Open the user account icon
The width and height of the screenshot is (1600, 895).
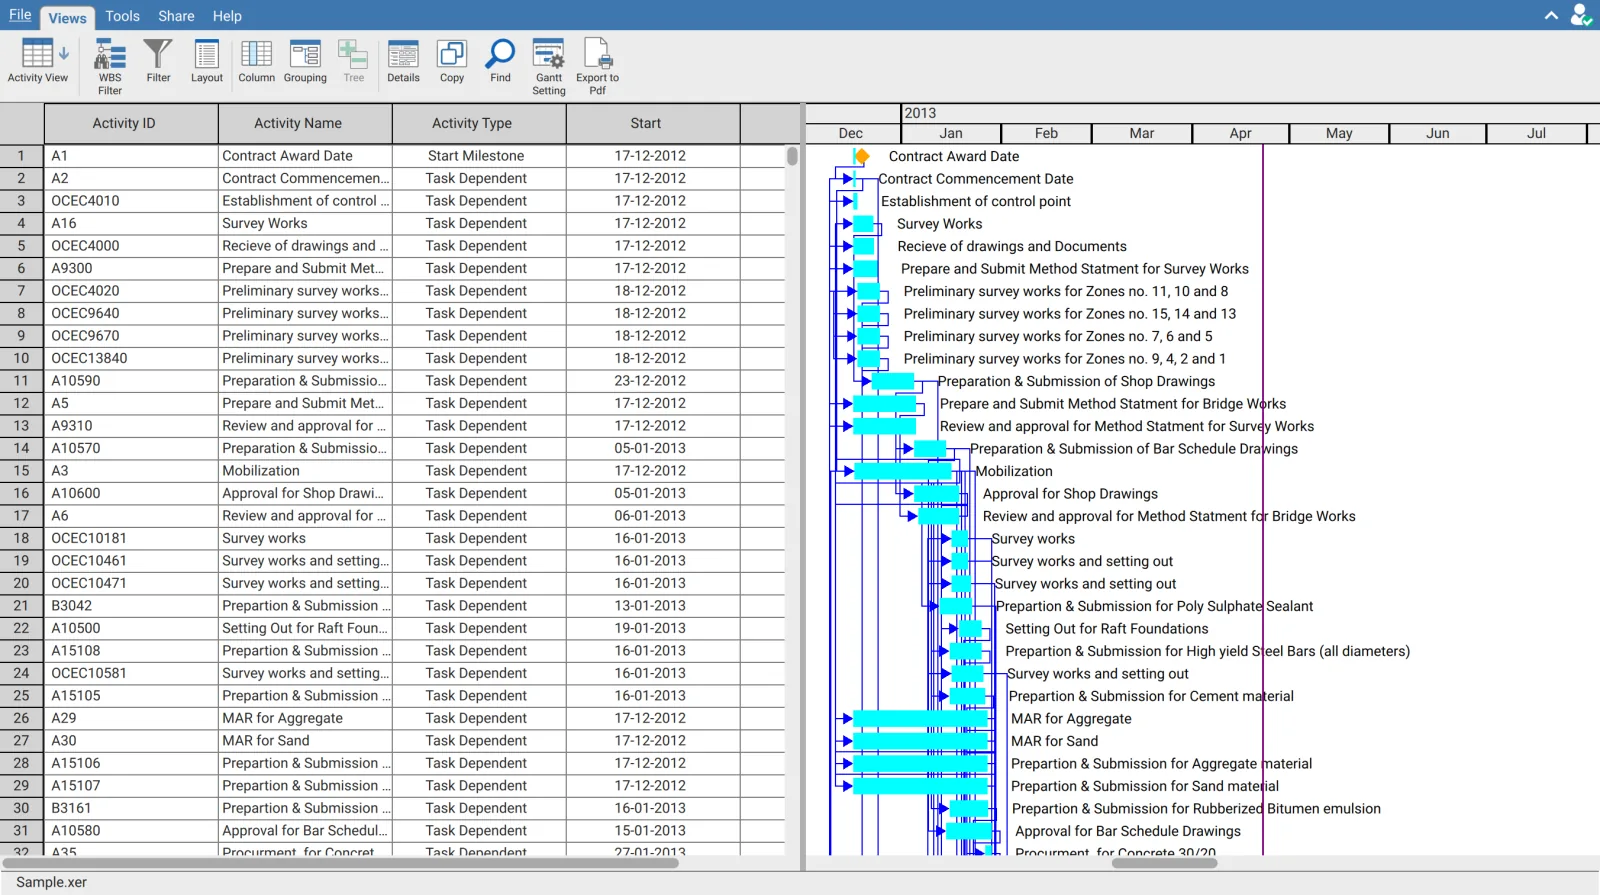pos(1580,15)
